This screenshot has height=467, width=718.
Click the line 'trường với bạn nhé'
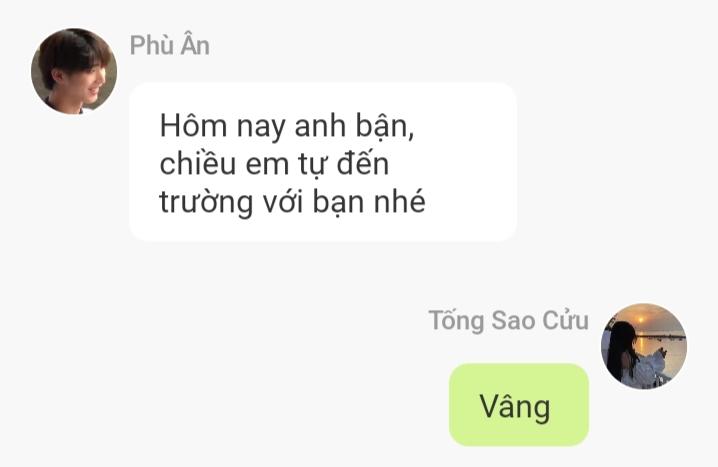click(293, 202)
